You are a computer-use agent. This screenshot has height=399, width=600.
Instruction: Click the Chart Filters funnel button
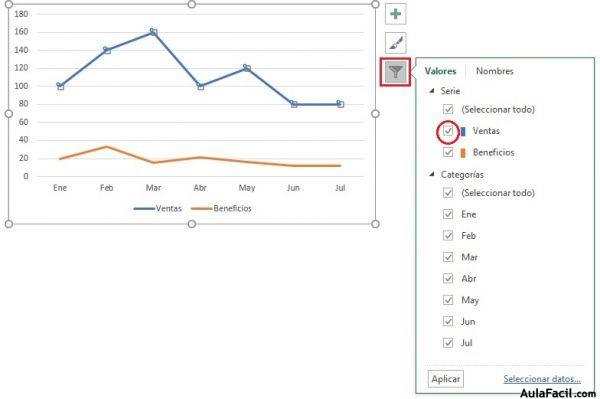396,72
